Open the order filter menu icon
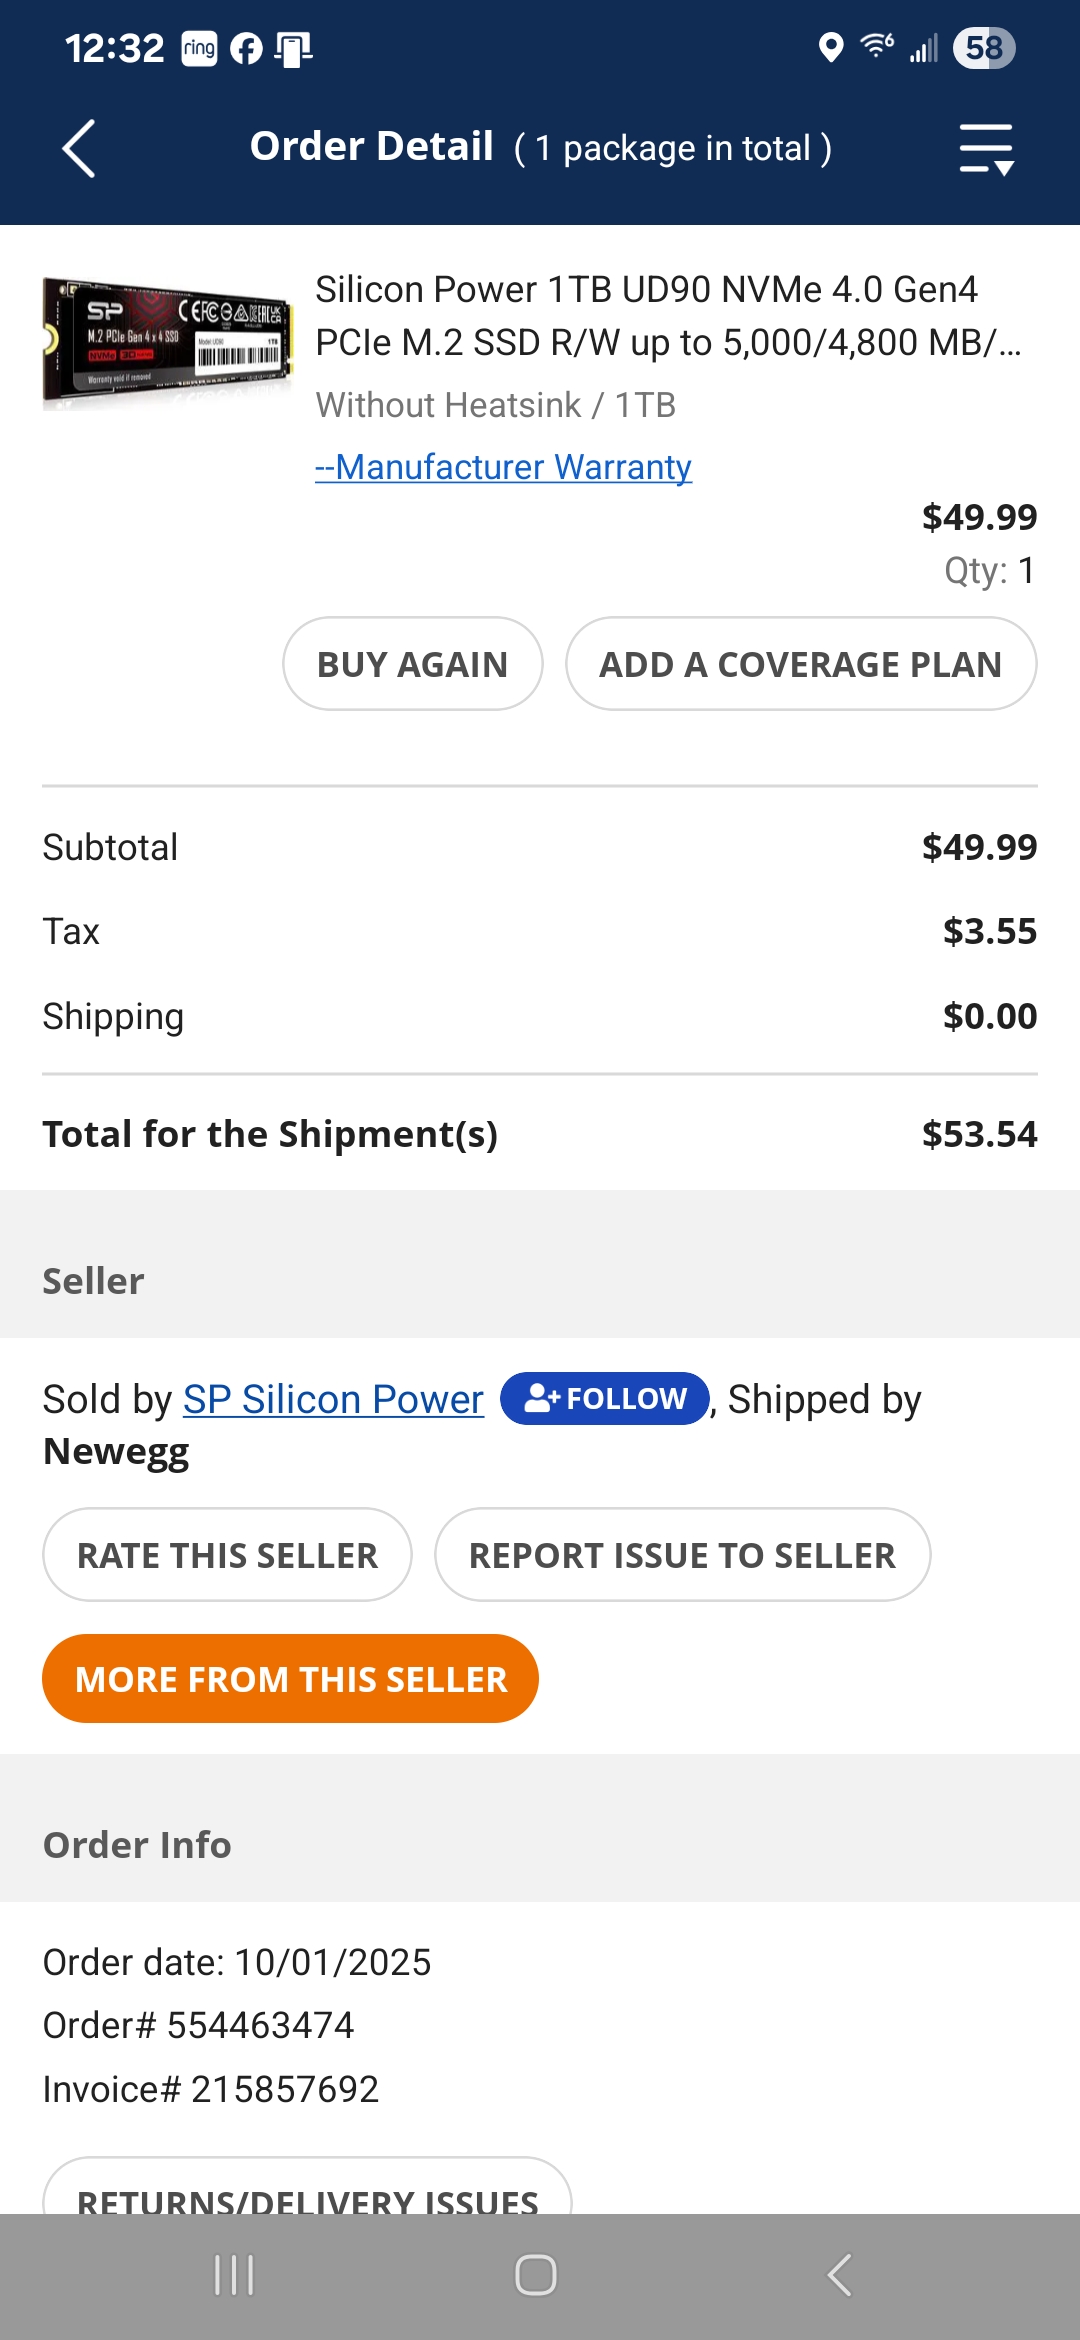The height and width of the screenshot is (2340, 1080). point(986,149)
